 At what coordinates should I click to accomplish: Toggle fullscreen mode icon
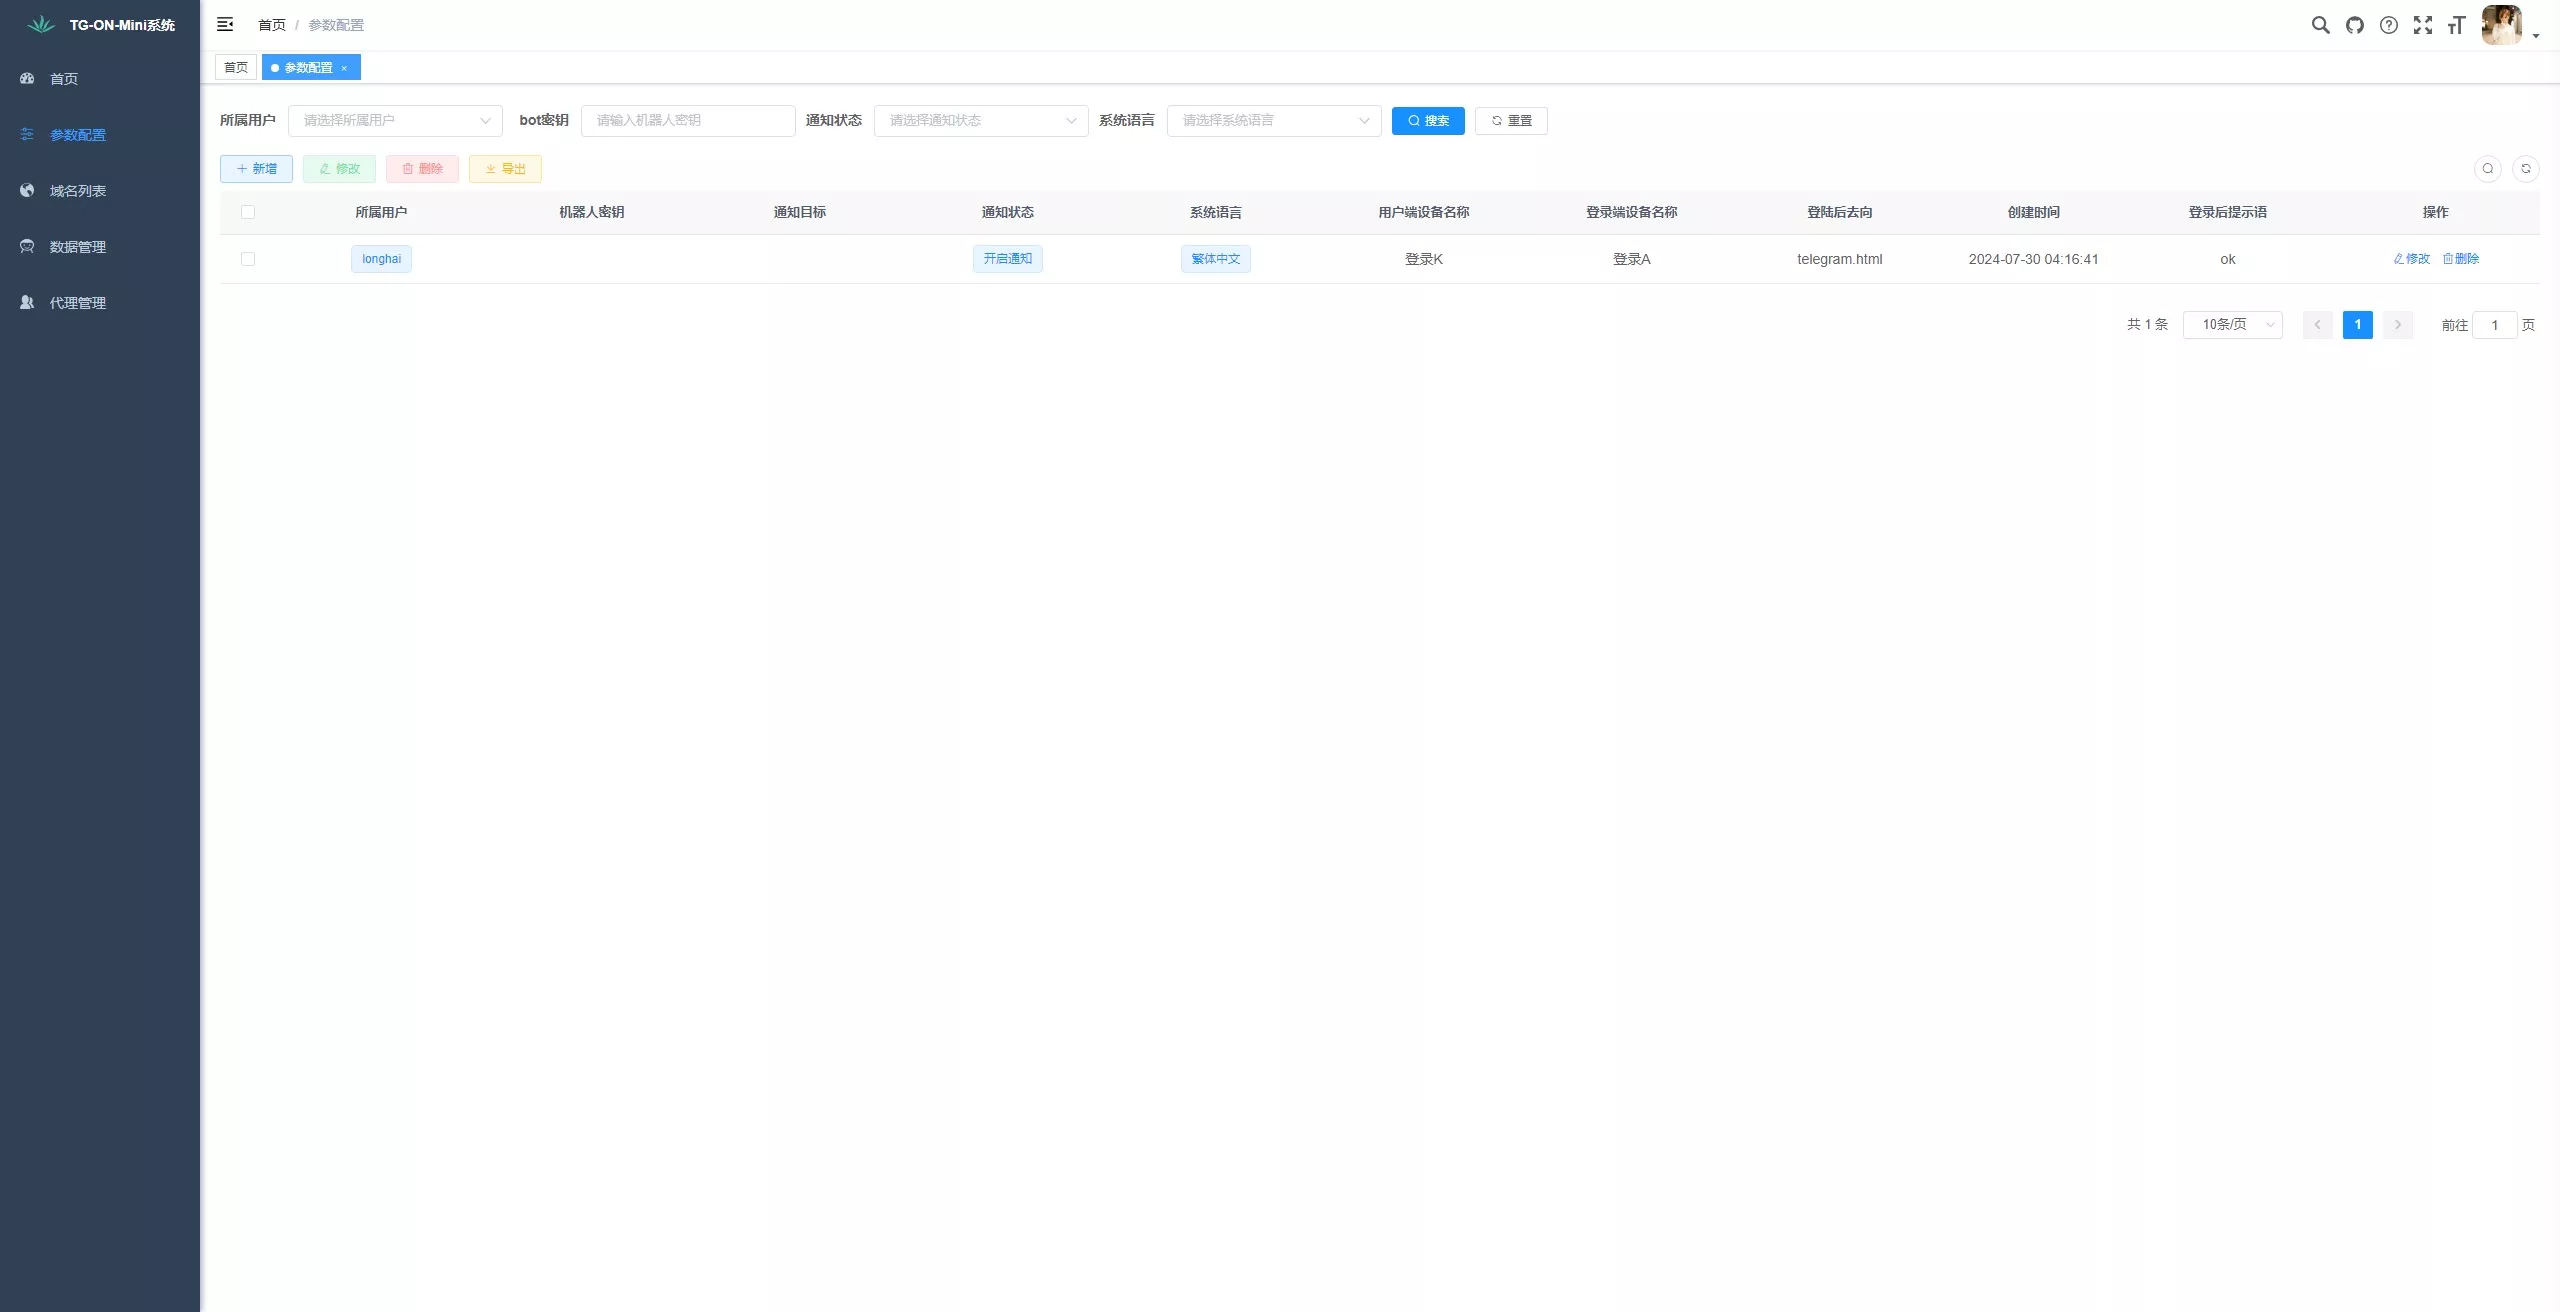(x=2423, y=25)
